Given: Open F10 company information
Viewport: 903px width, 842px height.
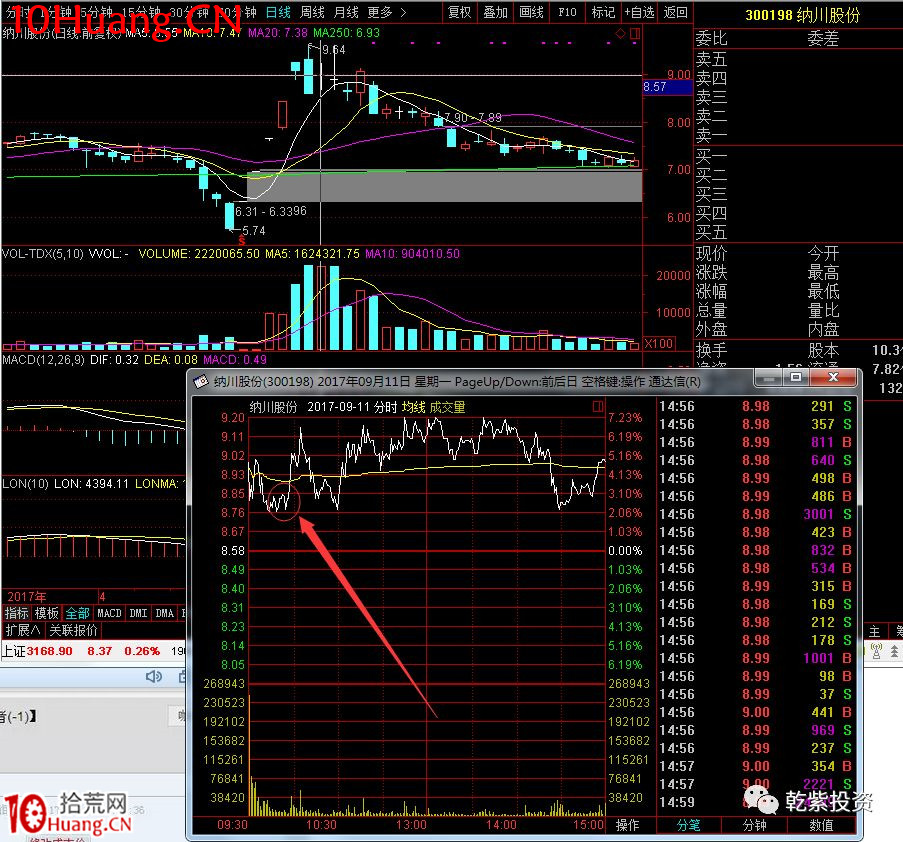Looking at the screenshot, I should (567, 12).
